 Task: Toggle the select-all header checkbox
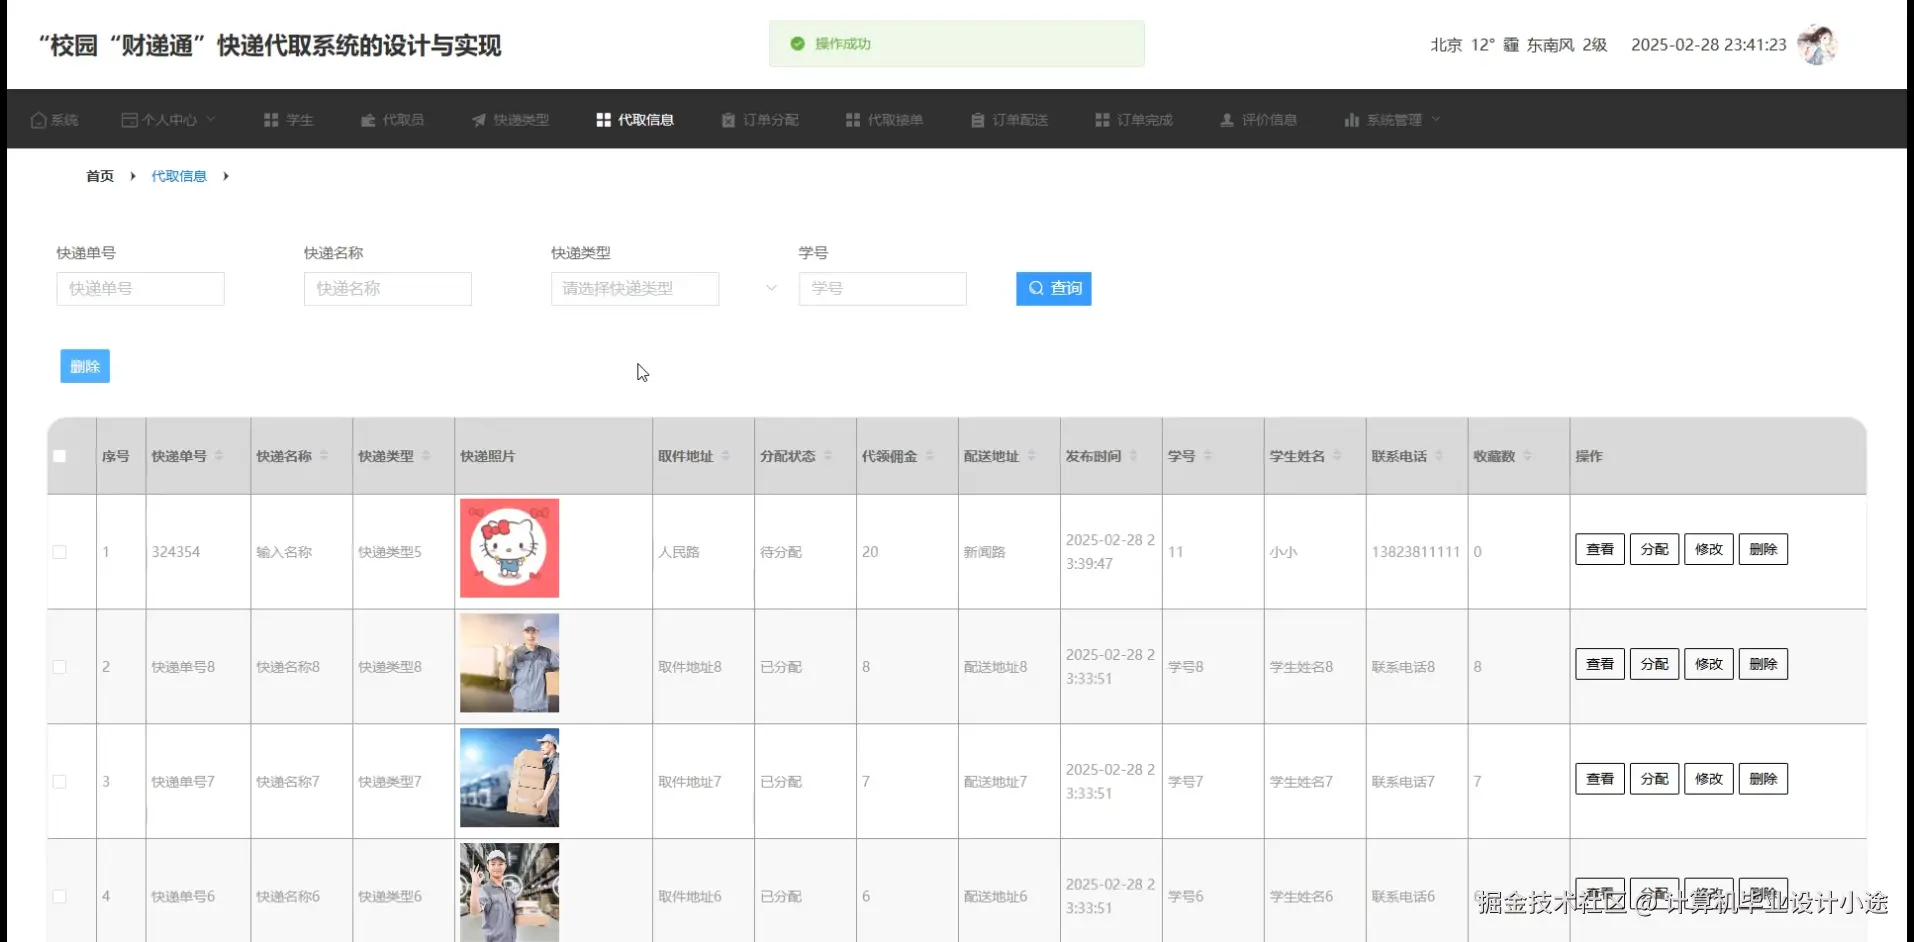tap(60, 456)
